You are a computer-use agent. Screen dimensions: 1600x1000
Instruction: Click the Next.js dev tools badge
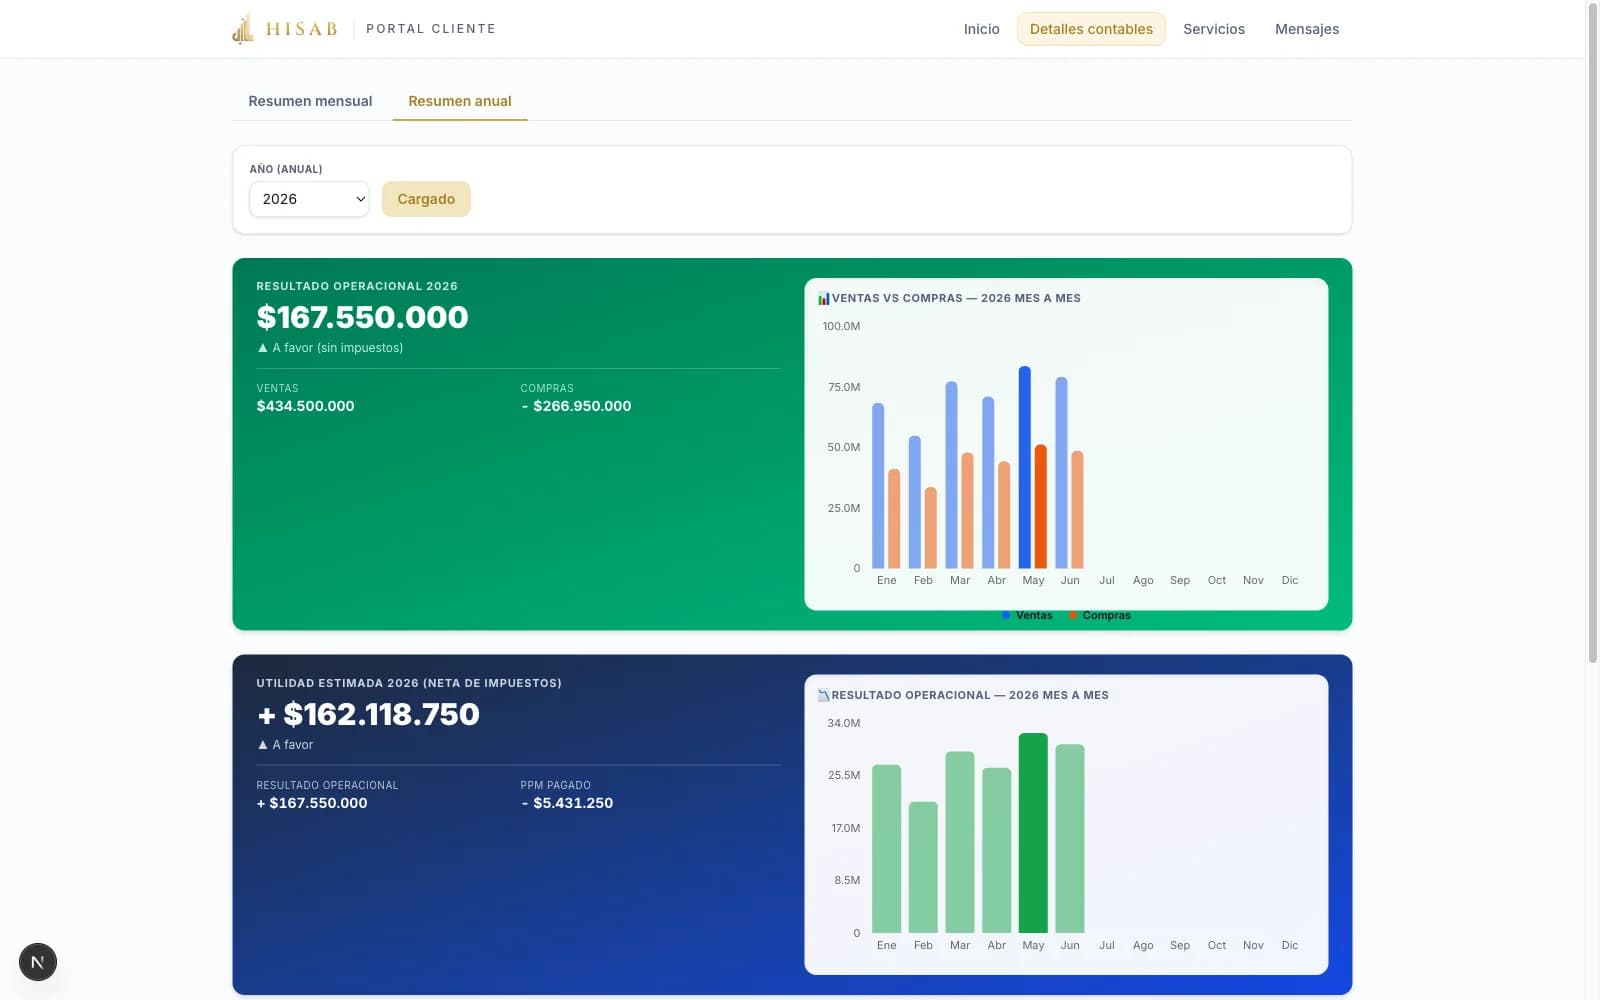click(x=38, y=962)
